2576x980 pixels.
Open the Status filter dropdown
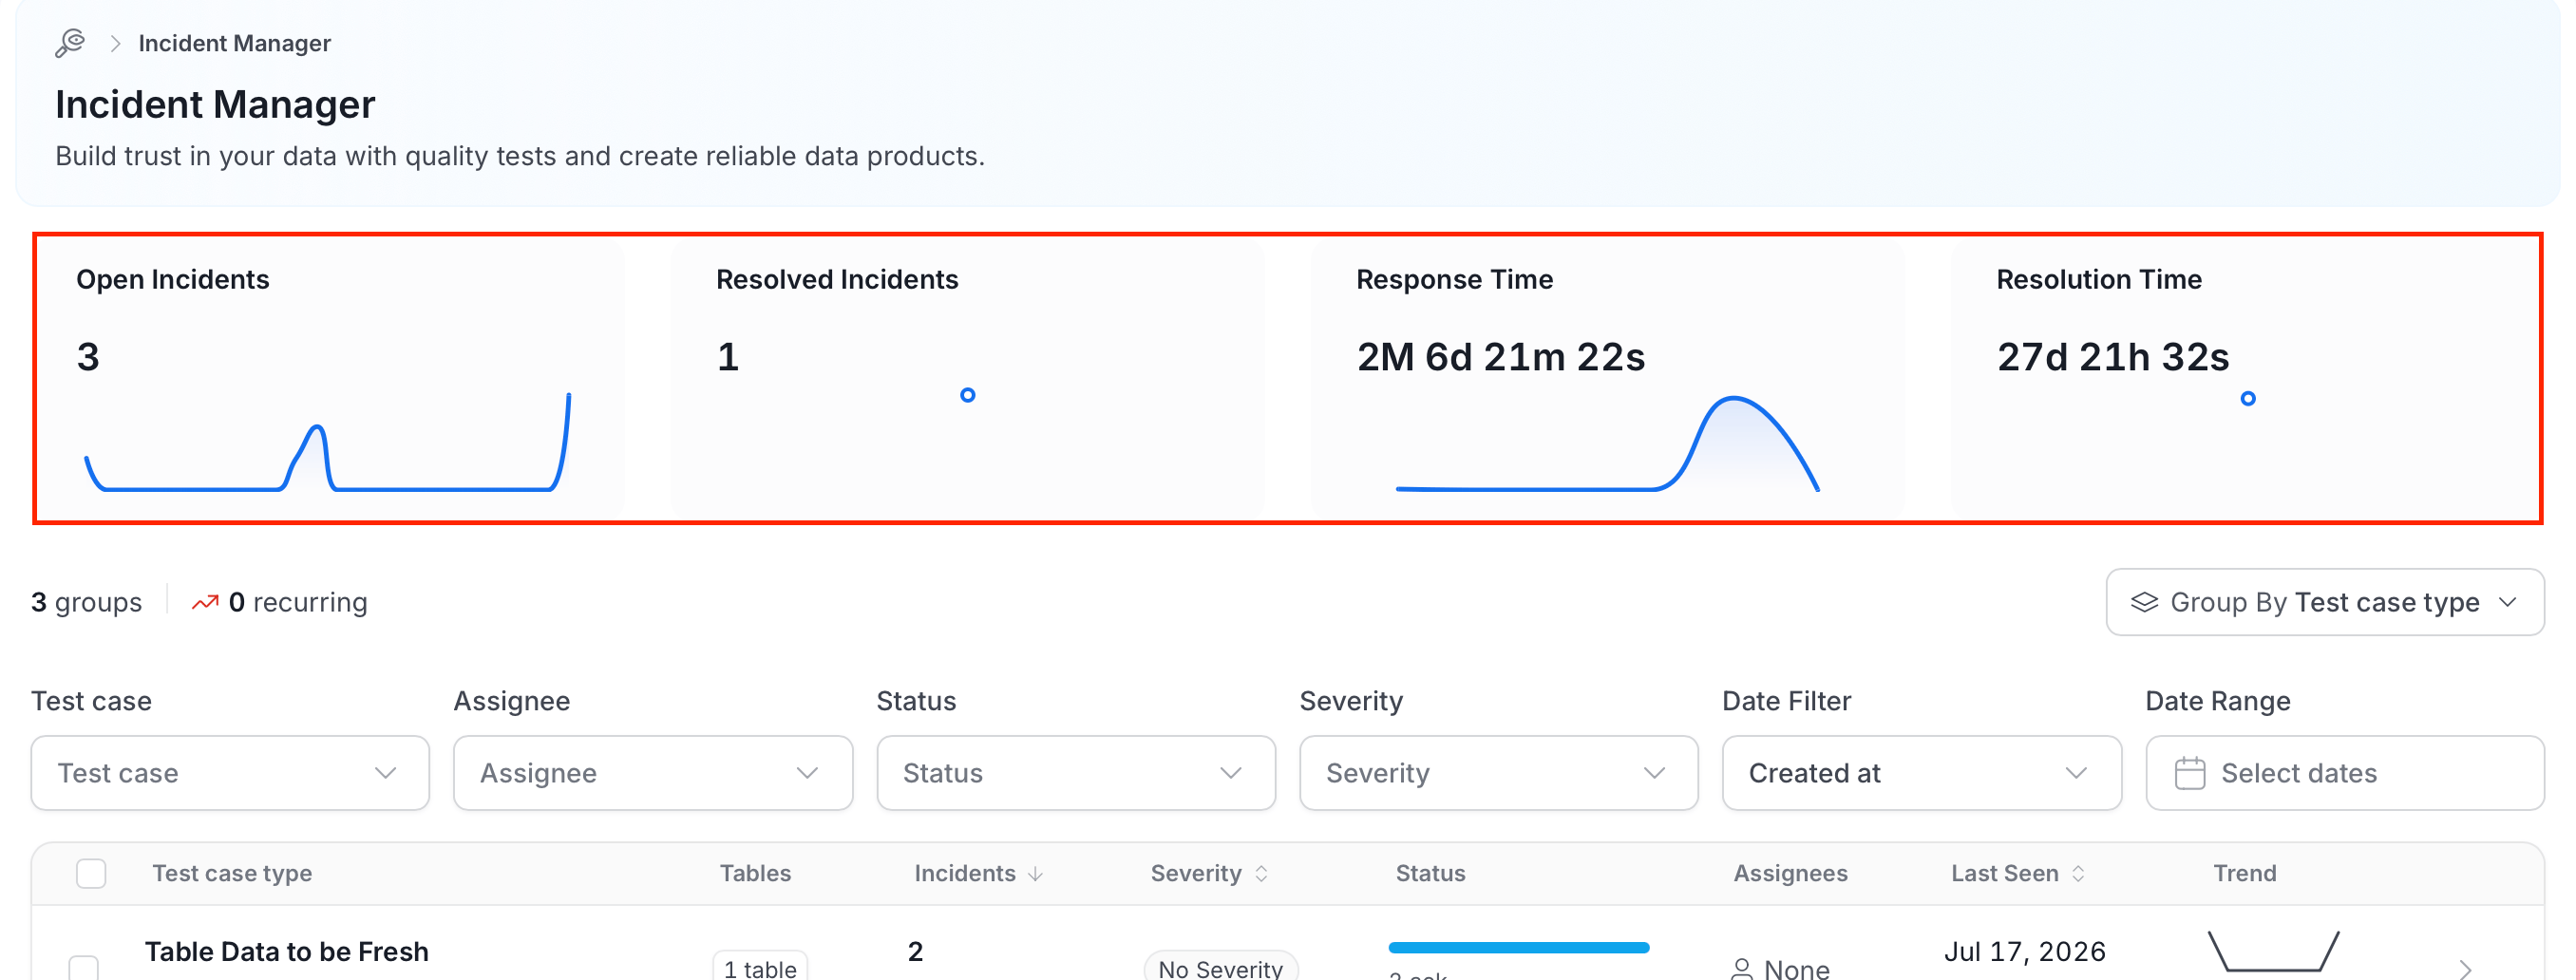(x=1076, y=773)
